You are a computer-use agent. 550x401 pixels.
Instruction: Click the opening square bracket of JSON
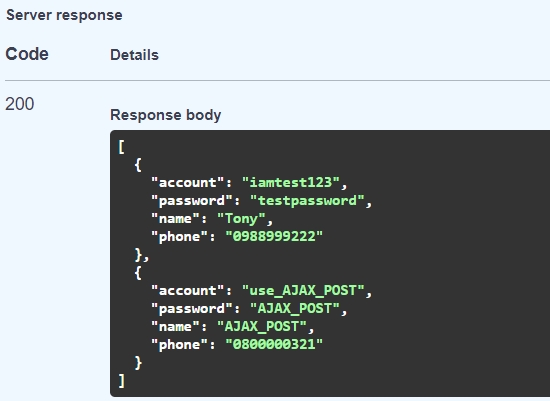[x=121, y=147]
